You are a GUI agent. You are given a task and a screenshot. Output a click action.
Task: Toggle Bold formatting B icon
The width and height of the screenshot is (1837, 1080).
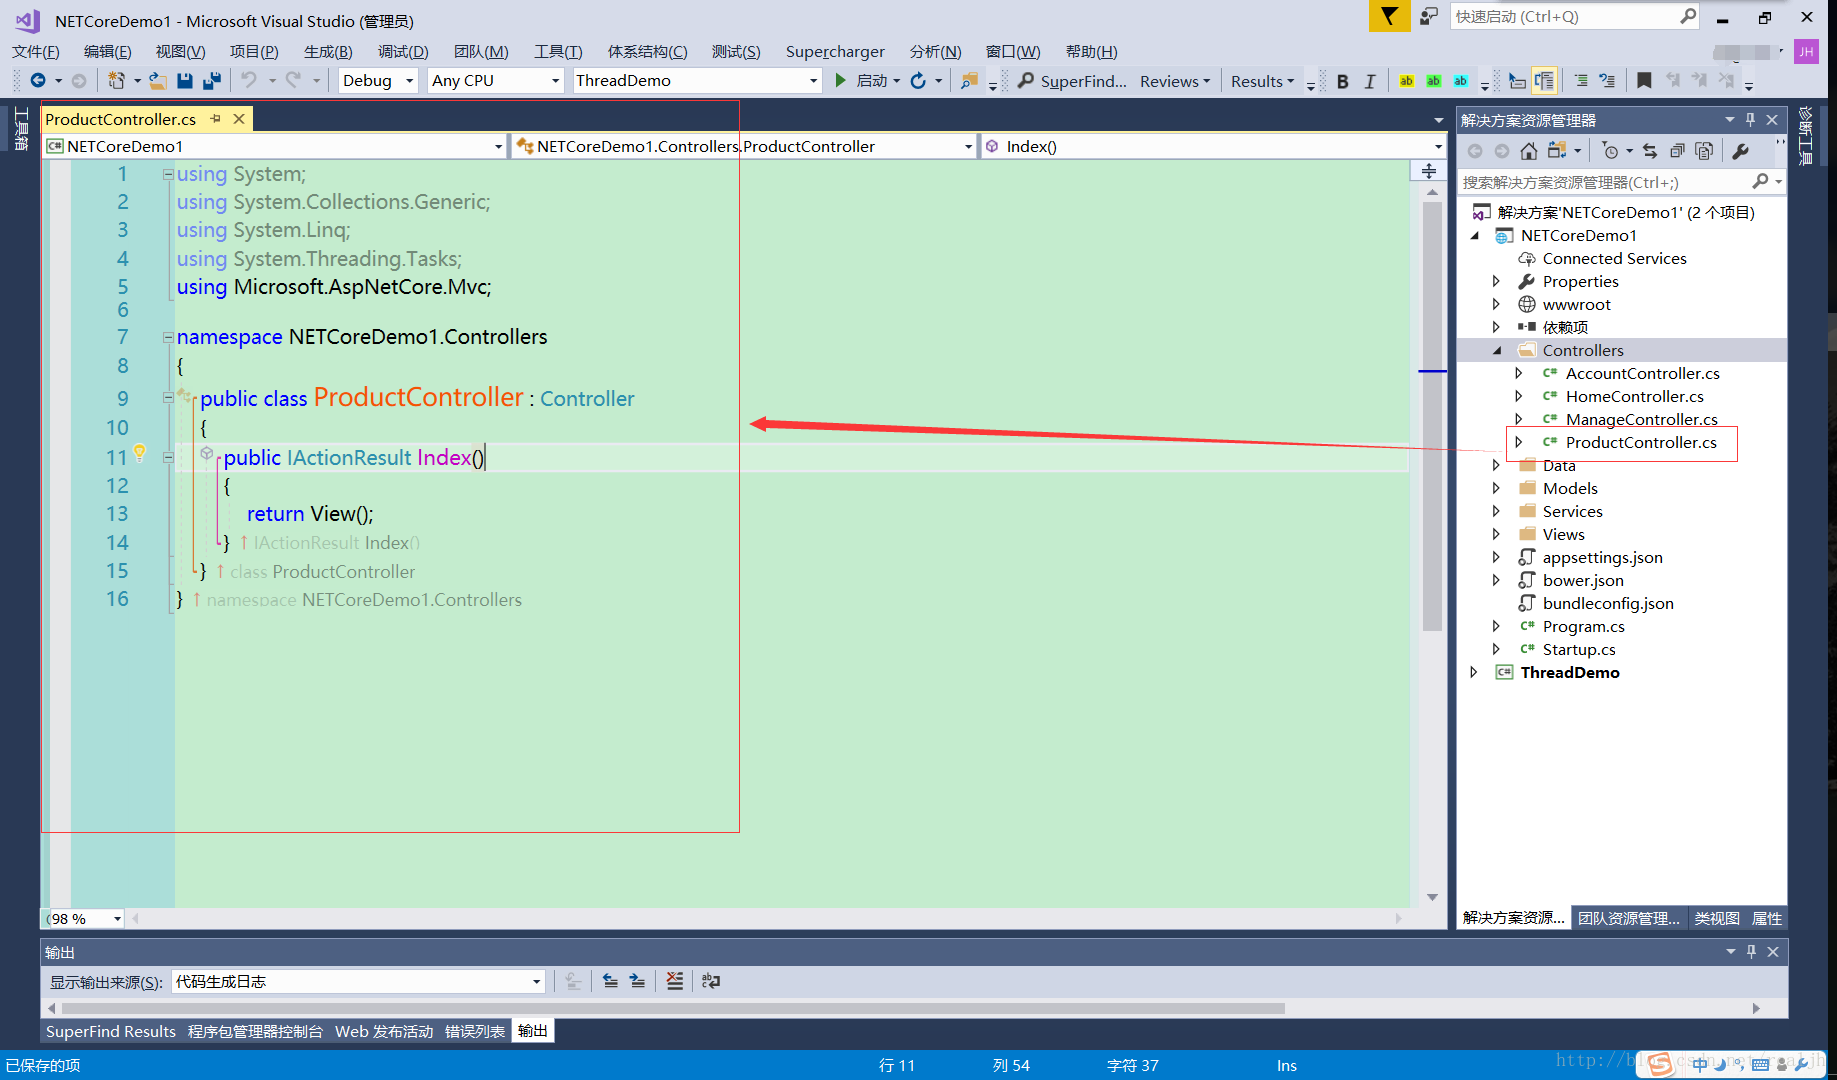point(1343,81)
